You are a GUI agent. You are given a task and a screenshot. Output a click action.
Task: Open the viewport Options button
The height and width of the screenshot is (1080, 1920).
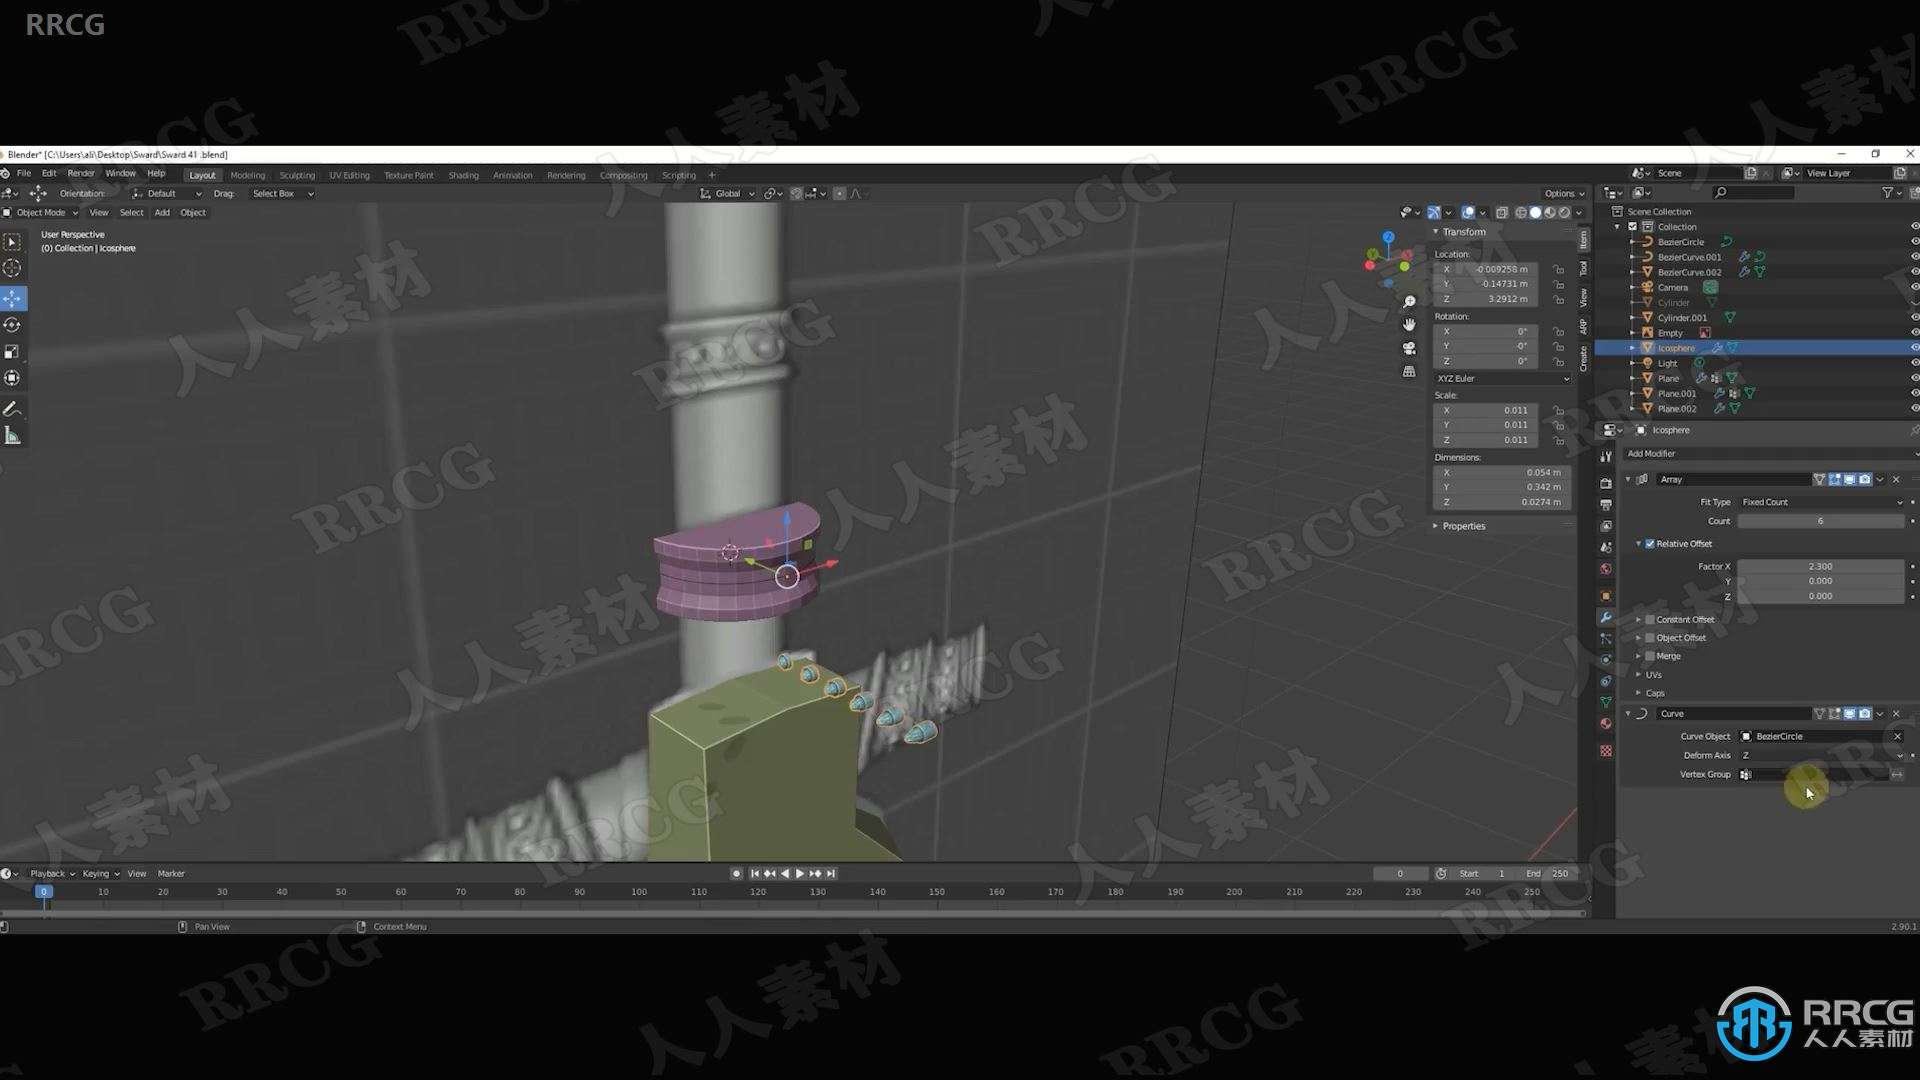tap(1564, 194)
